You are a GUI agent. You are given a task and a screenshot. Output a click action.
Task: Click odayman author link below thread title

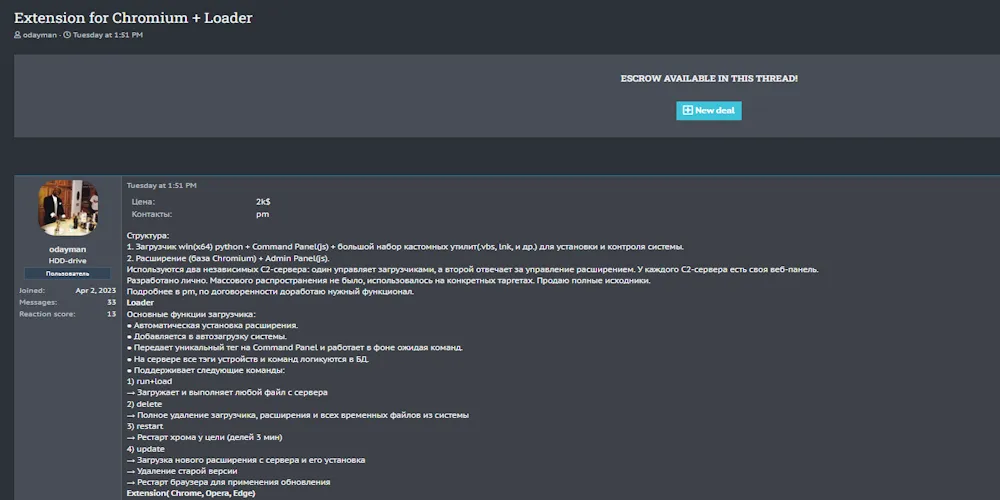point(40,35)
